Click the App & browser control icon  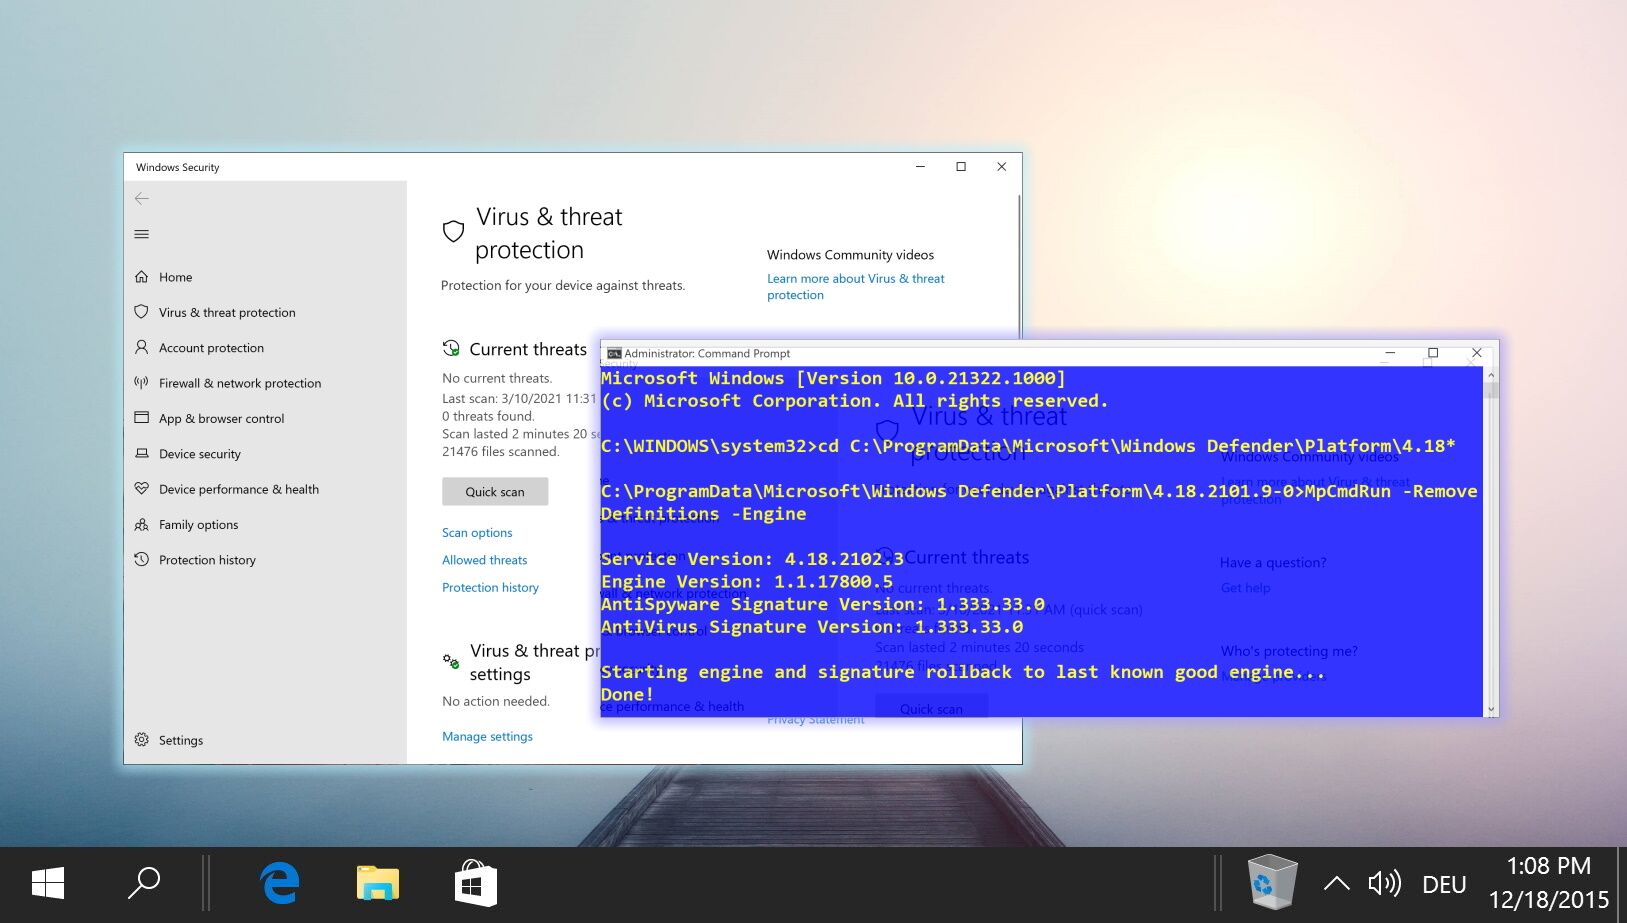(x=141, y=418)
